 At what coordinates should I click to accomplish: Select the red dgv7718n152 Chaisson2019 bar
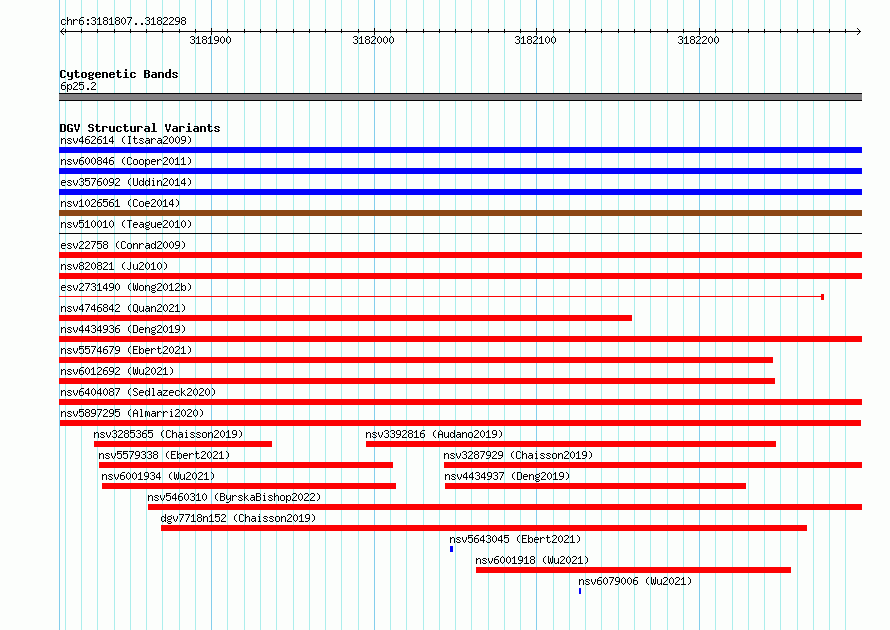pos(484,528)
